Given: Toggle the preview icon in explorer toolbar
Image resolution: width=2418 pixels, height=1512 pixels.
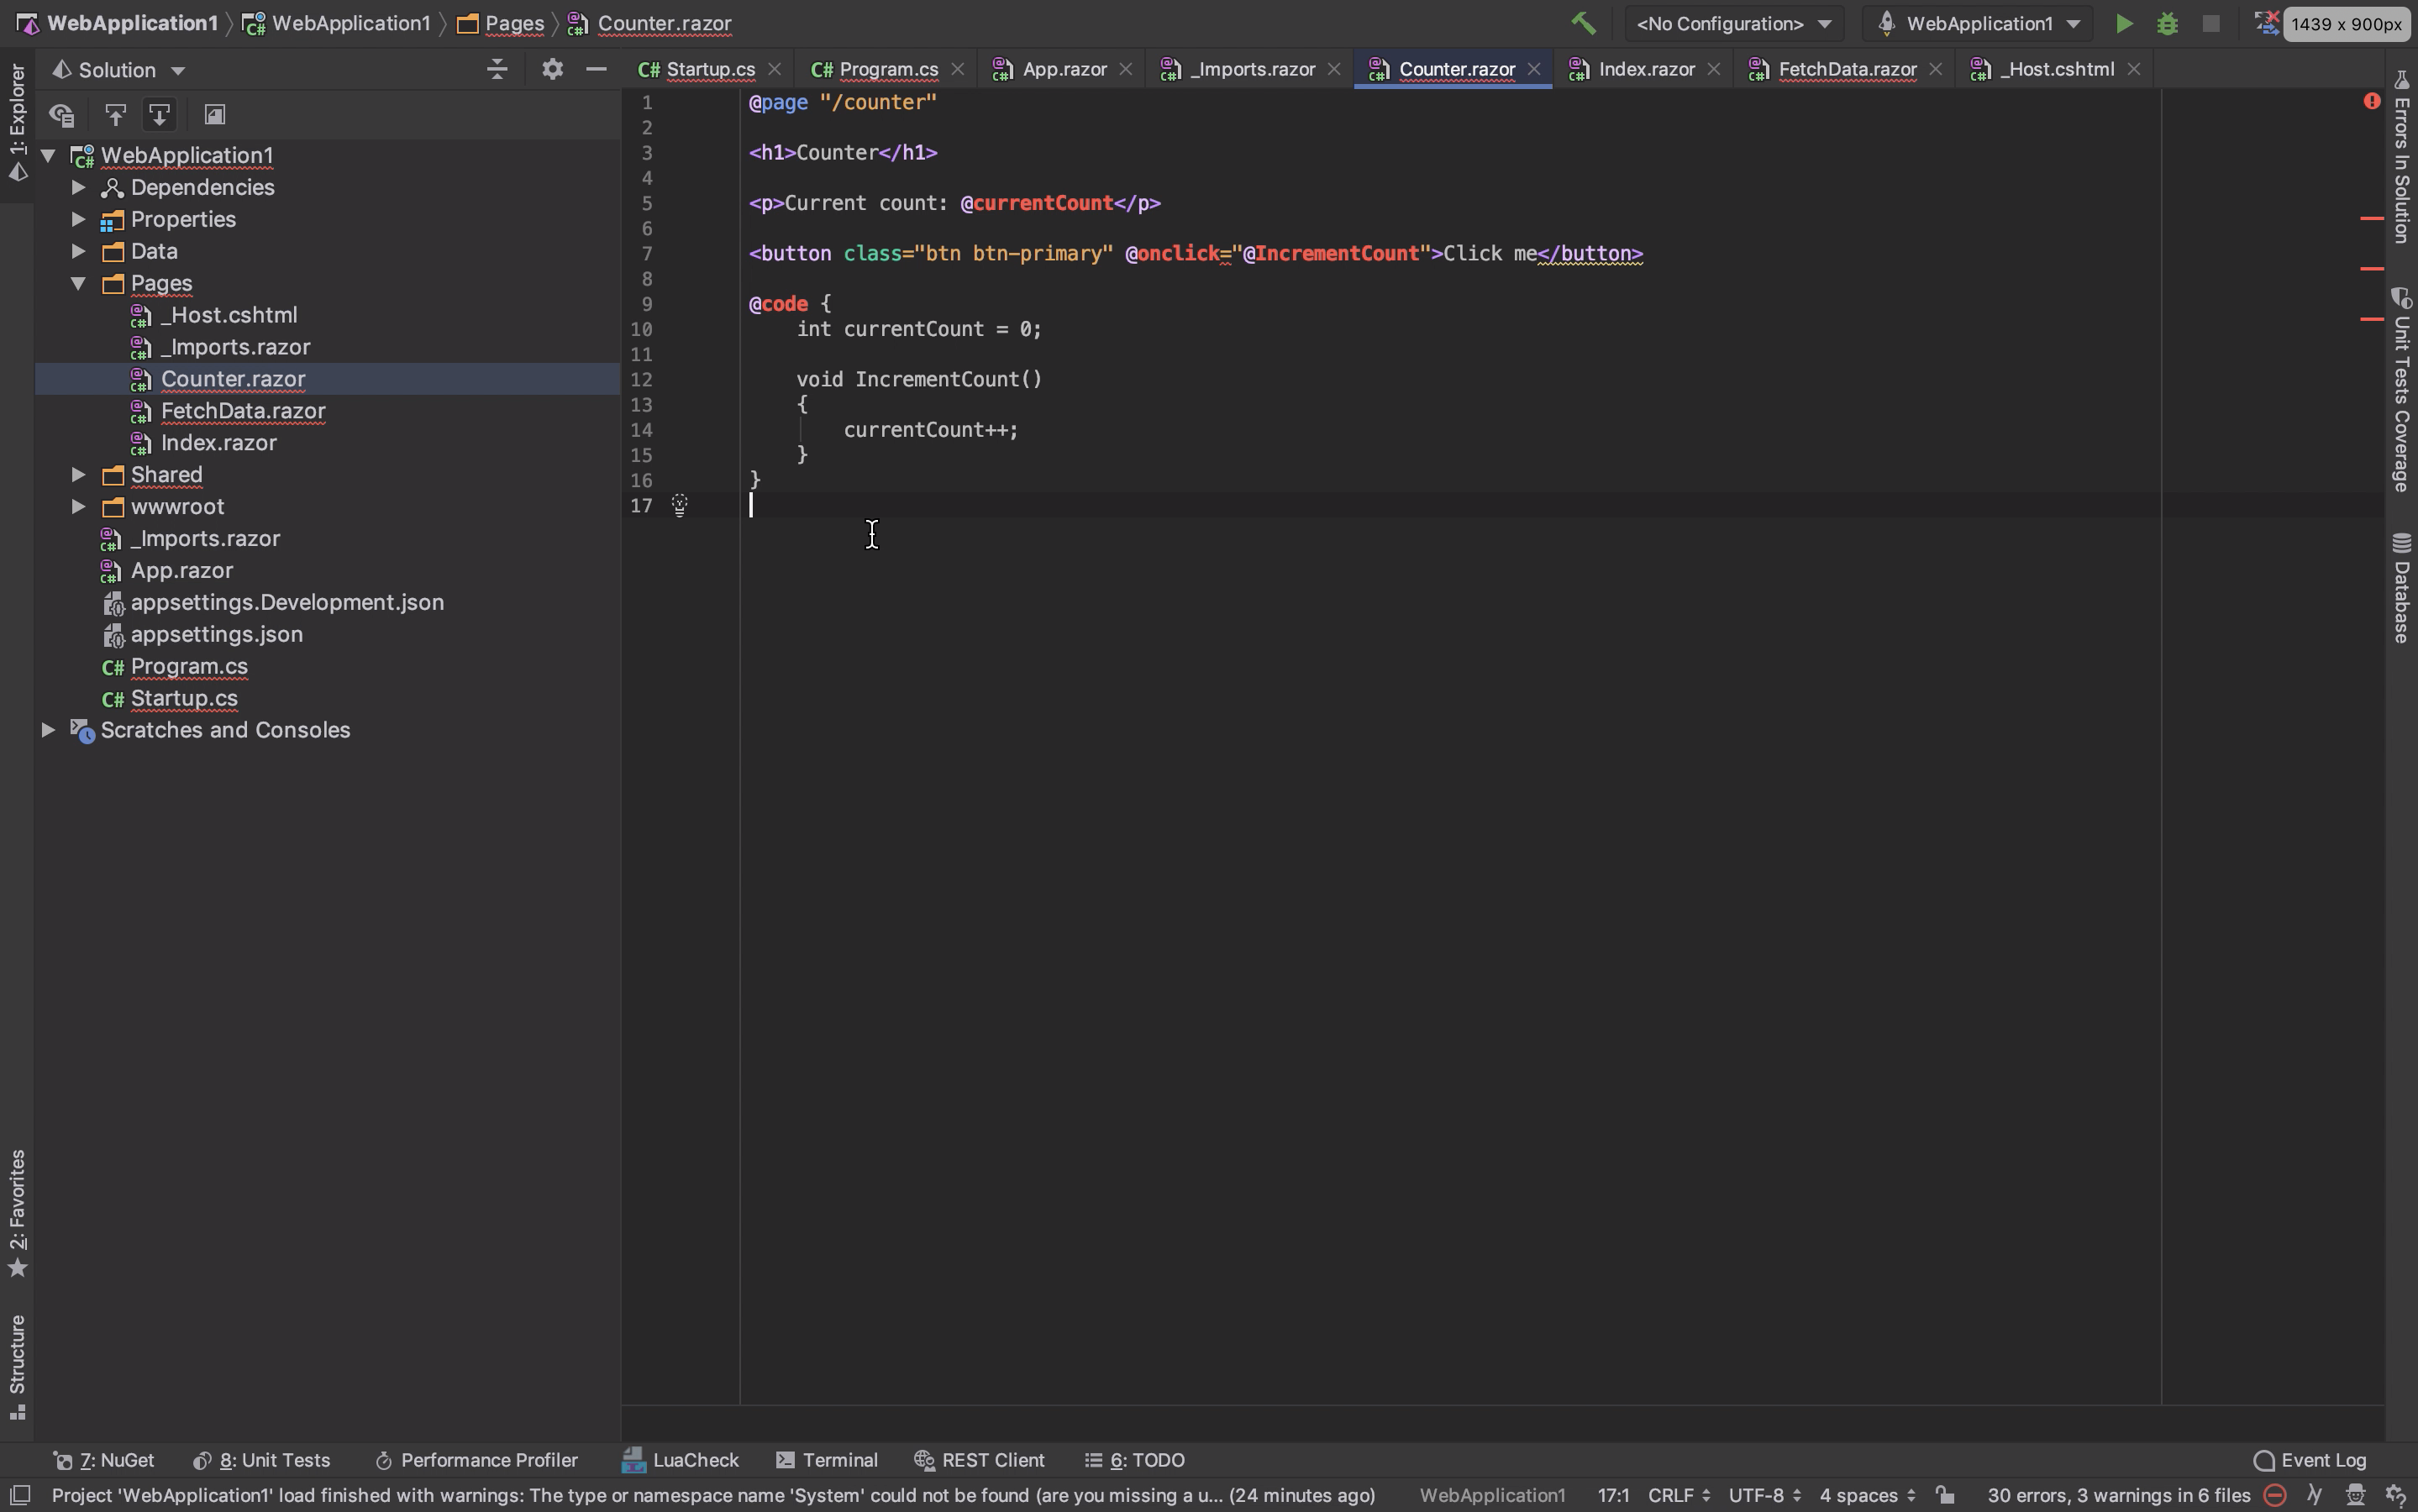Looking at the screenshot, I should click(214, 115).
